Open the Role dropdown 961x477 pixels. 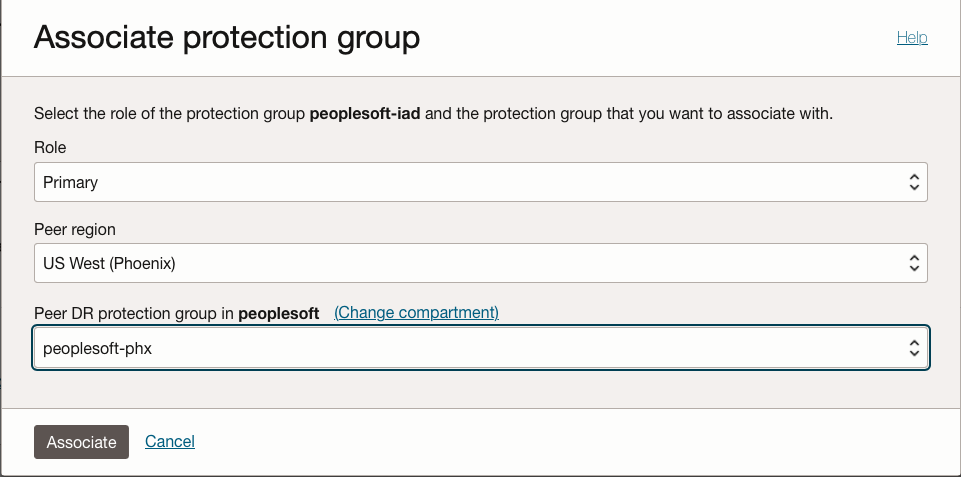[x=480, y=182]
